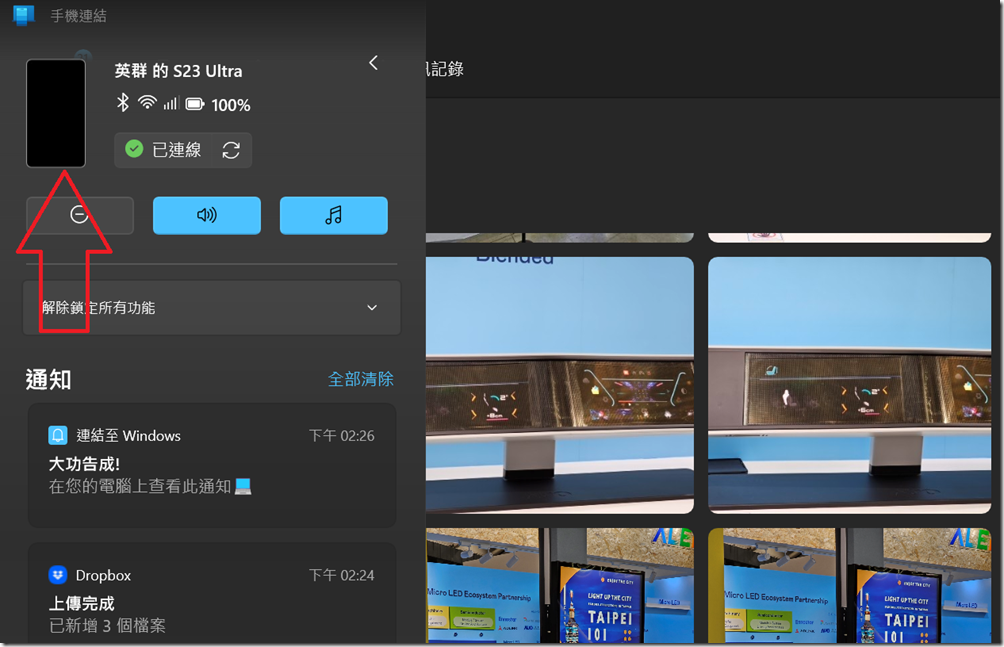Click the Dropbox notification icon

coord(58,575)
